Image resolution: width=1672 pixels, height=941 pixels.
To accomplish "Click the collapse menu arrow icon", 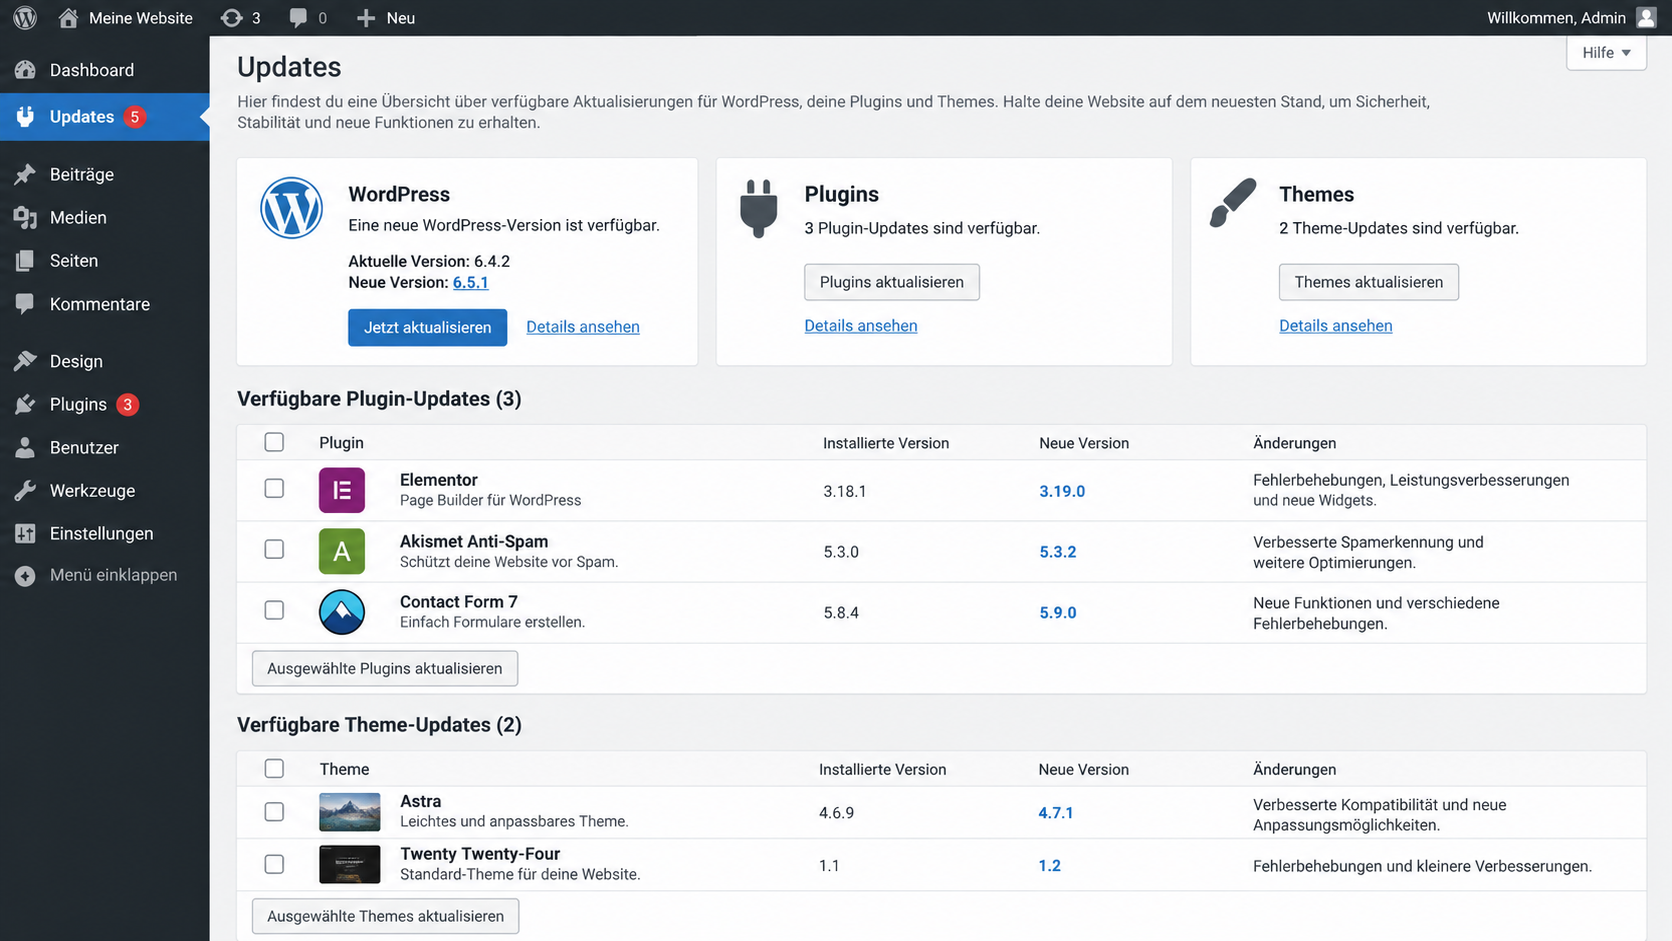I will pos(25,576).
